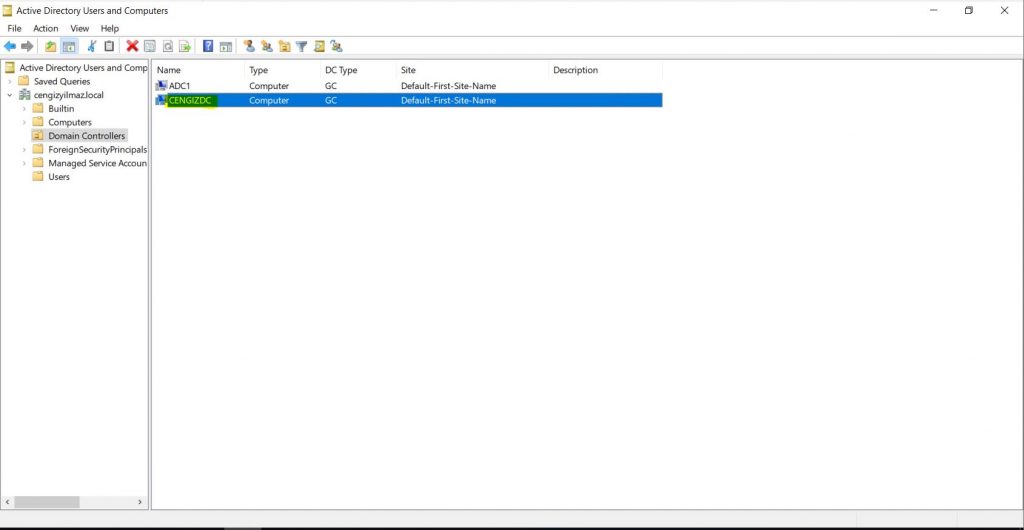Click the blue Help question mark icon
The height and width of the screenshot is (530, 1024).
coord(208,46)
